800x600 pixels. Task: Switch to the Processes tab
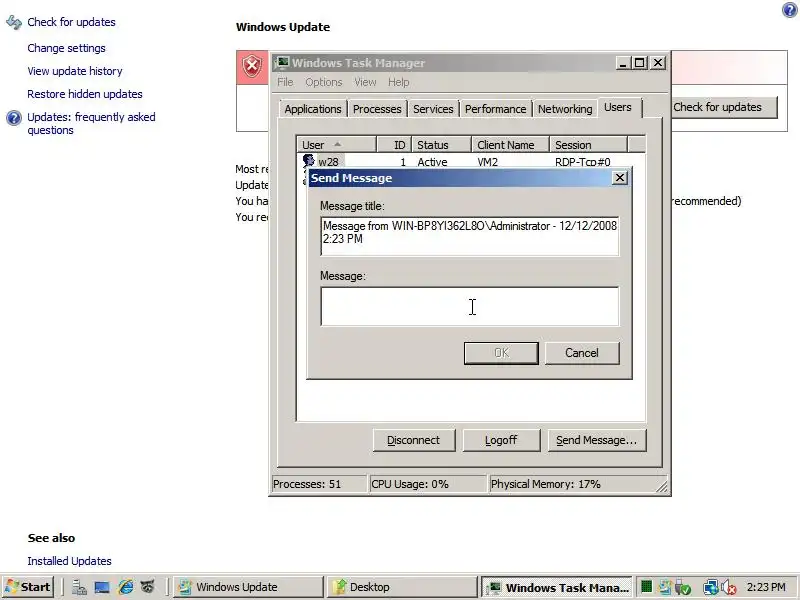click(377, 109)
